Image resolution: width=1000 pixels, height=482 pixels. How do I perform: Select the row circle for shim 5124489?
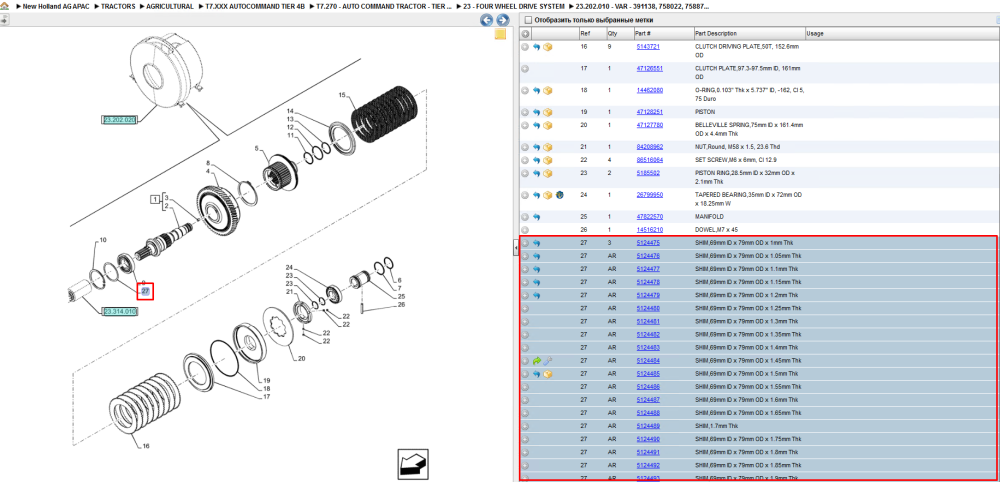point(526,427)
